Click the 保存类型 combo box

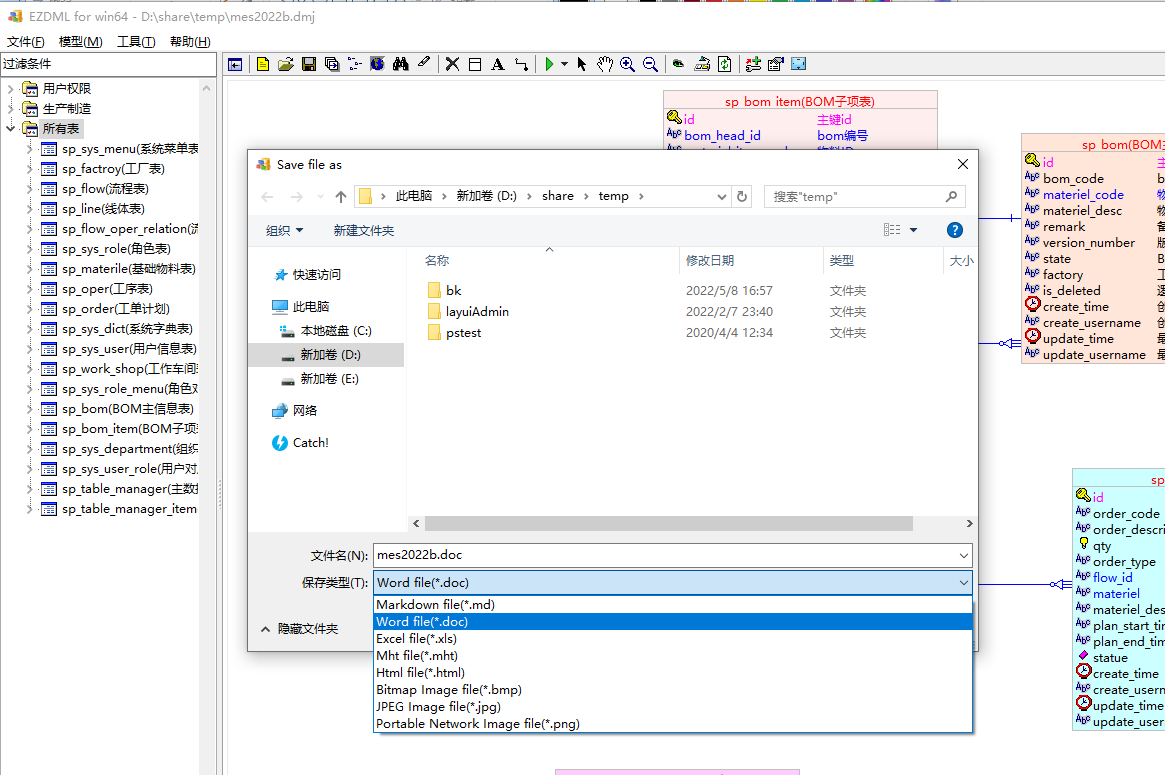pyautogui.click(x=672, y=583)
